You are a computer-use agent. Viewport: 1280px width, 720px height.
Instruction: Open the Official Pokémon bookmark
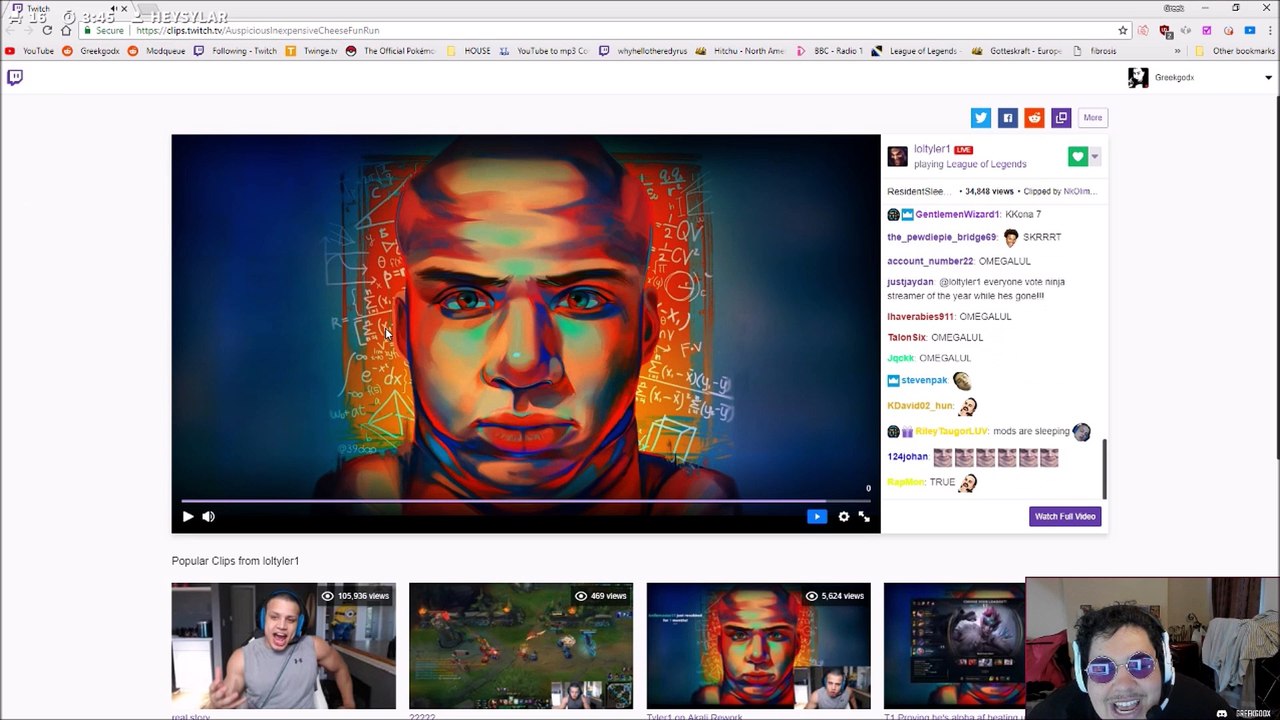click(391, 51)
